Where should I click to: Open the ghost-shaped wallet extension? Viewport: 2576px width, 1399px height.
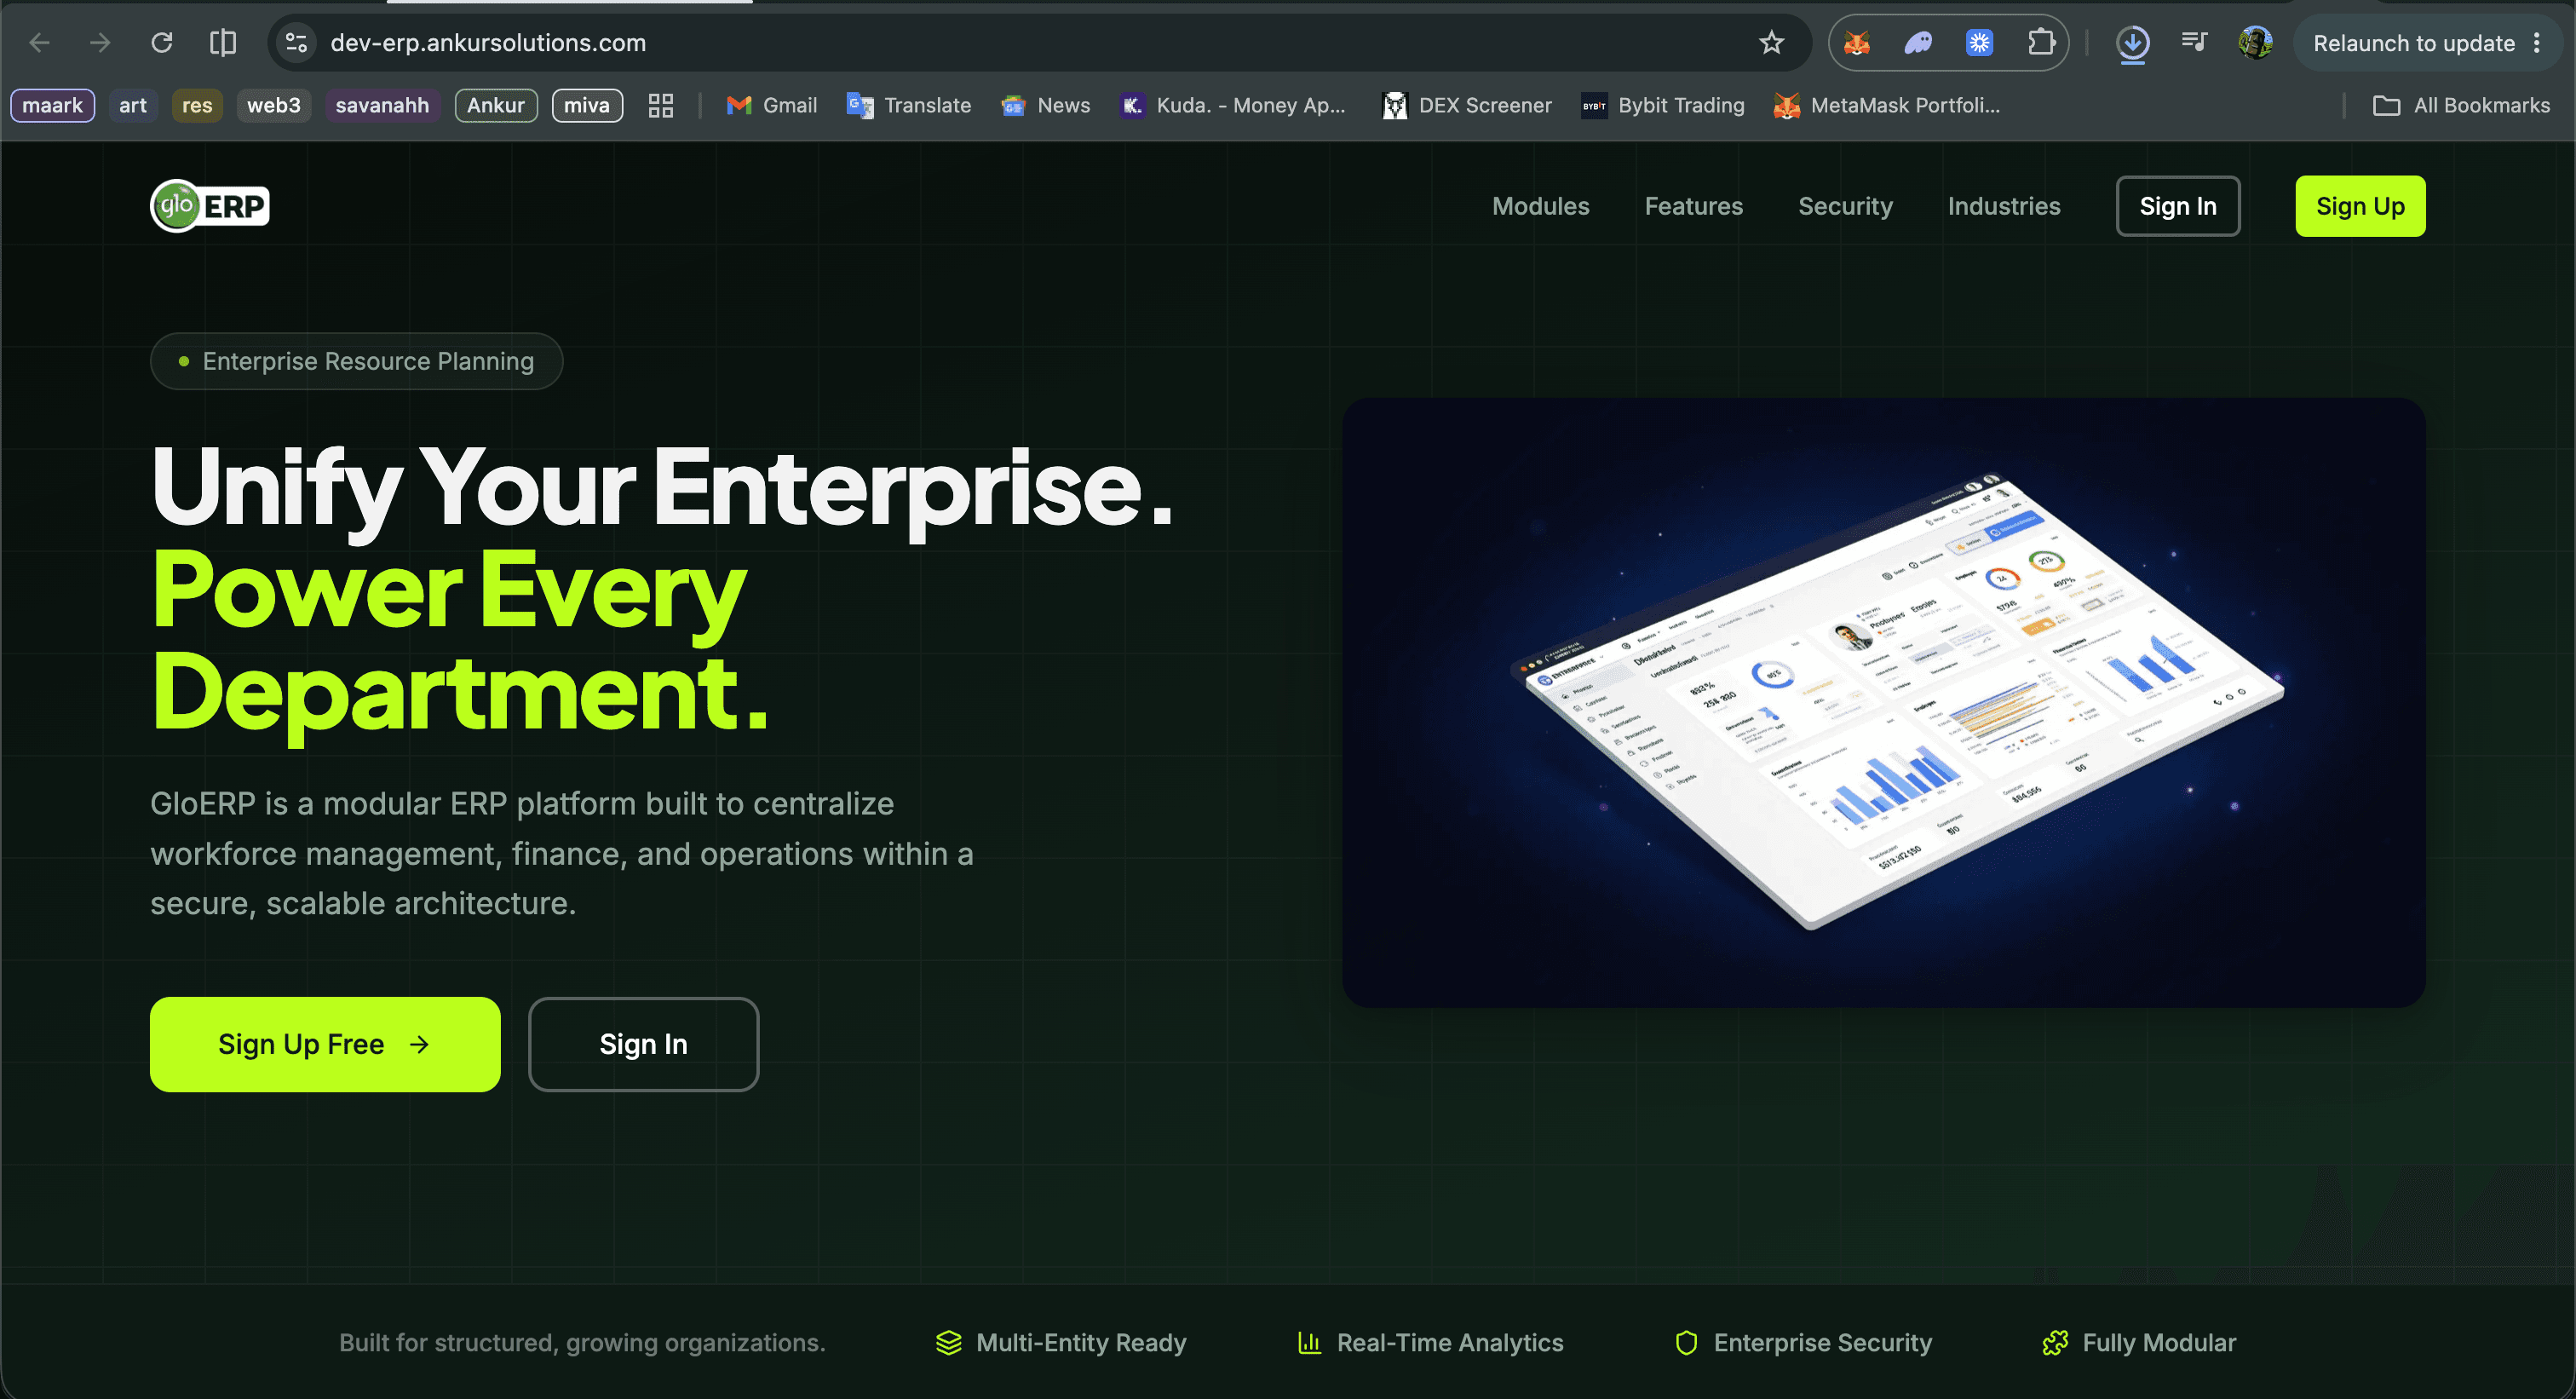click(1918, 43)
